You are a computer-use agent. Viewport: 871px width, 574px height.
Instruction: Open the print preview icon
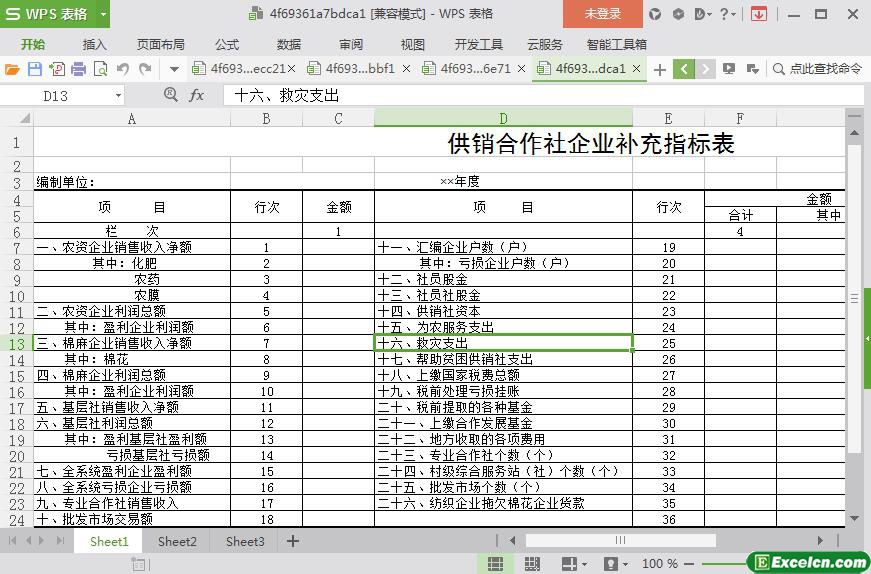pos(101,69)
